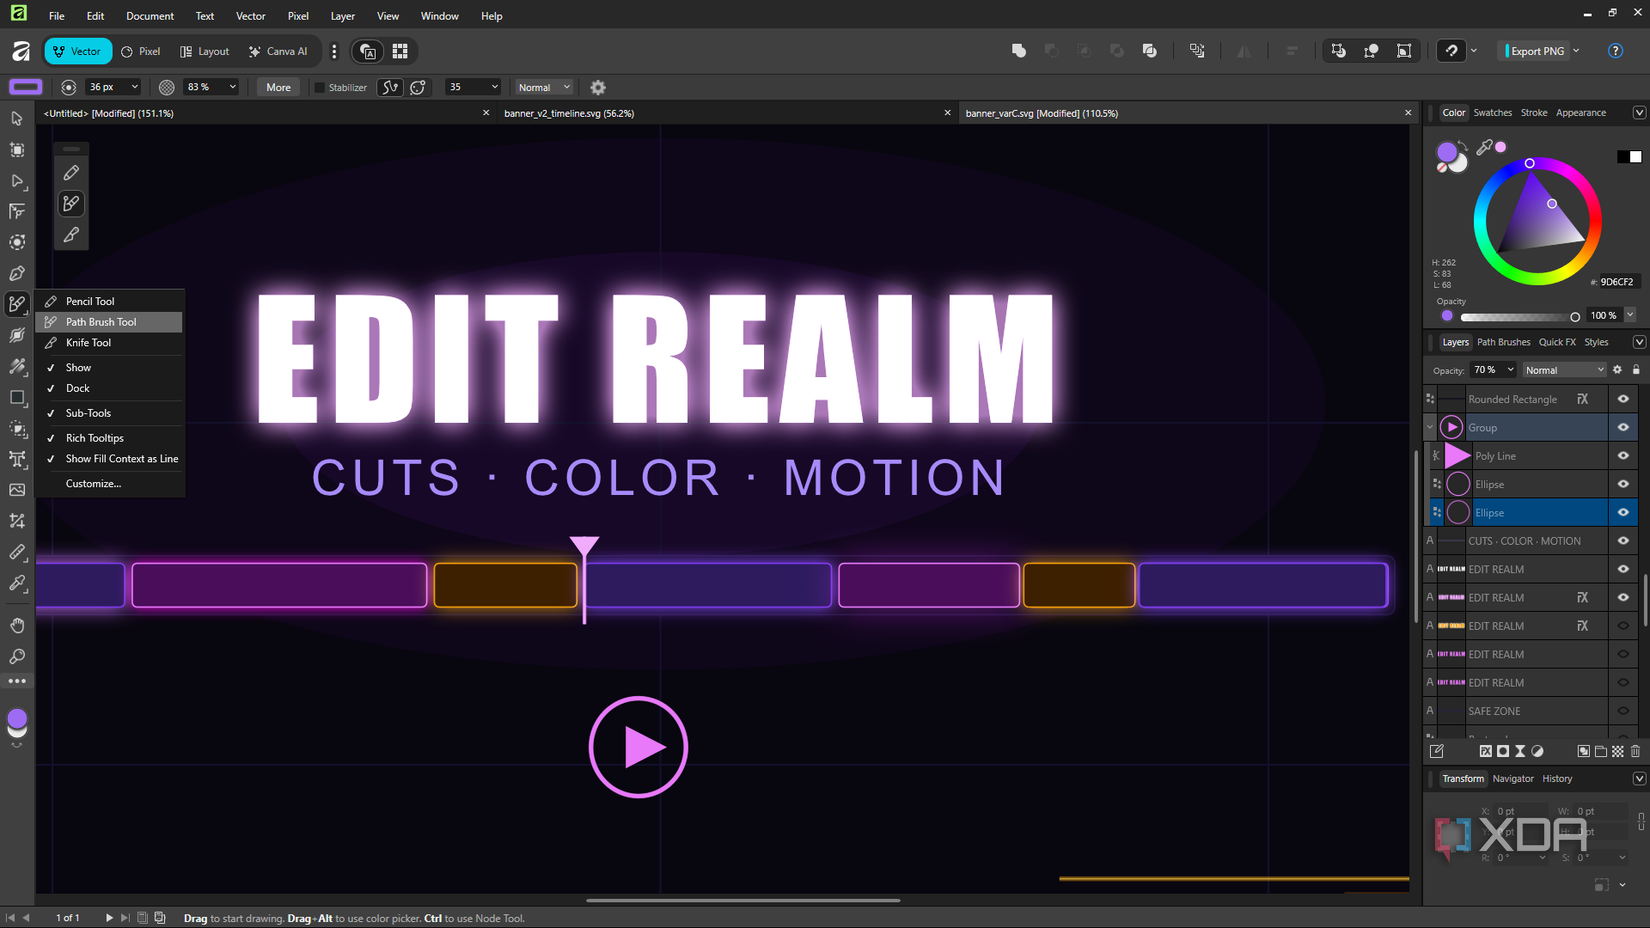
Task: Switch to the Layout studio
Action: tap(204, 51)
